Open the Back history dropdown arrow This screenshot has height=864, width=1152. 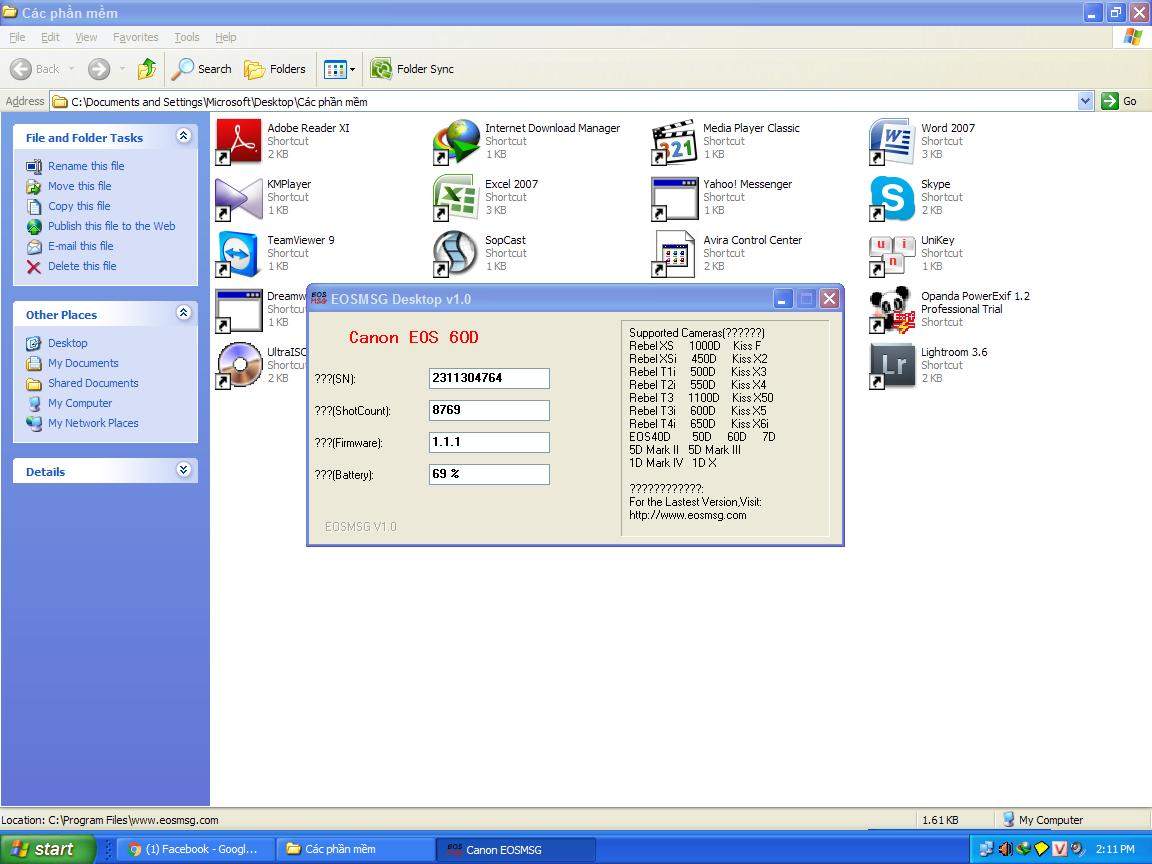coord(71,69)
